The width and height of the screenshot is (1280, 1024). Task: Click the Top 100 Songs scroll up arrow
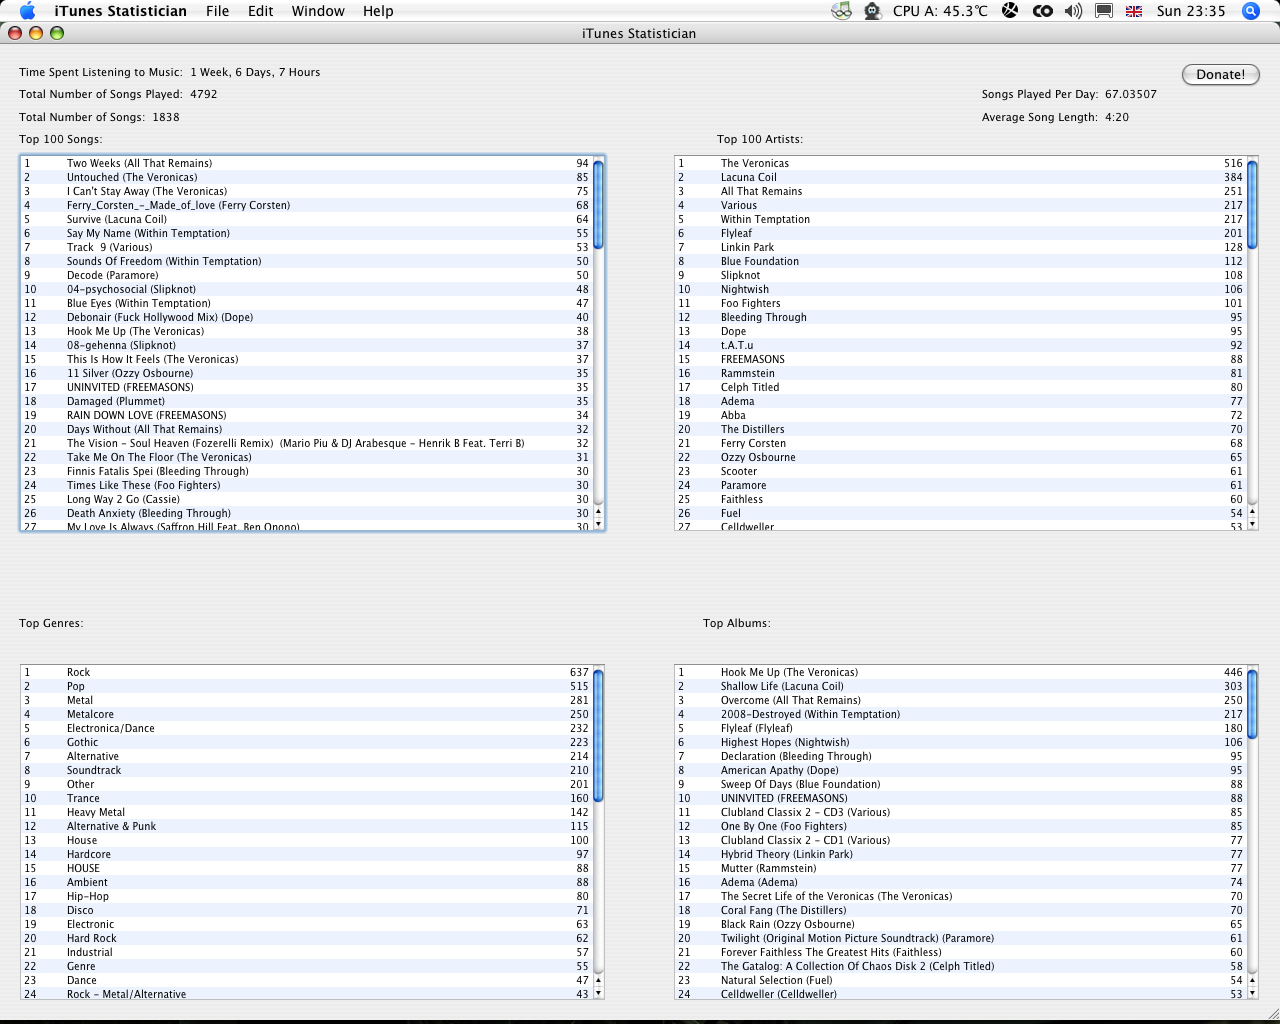598,512
